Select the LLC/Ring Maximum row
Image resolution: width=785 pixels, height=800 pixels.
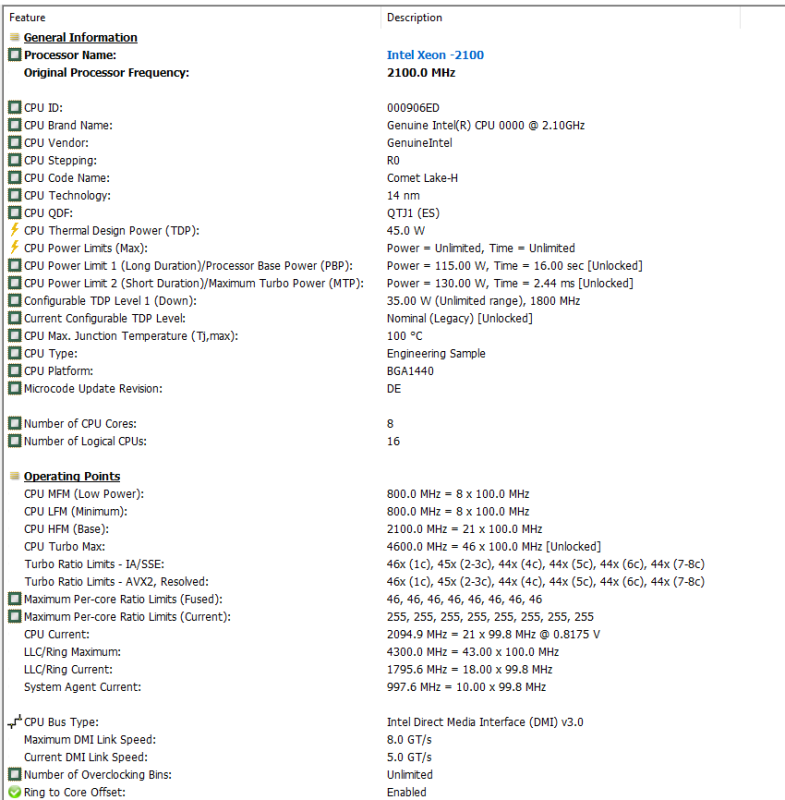click(x=393, y=652)
